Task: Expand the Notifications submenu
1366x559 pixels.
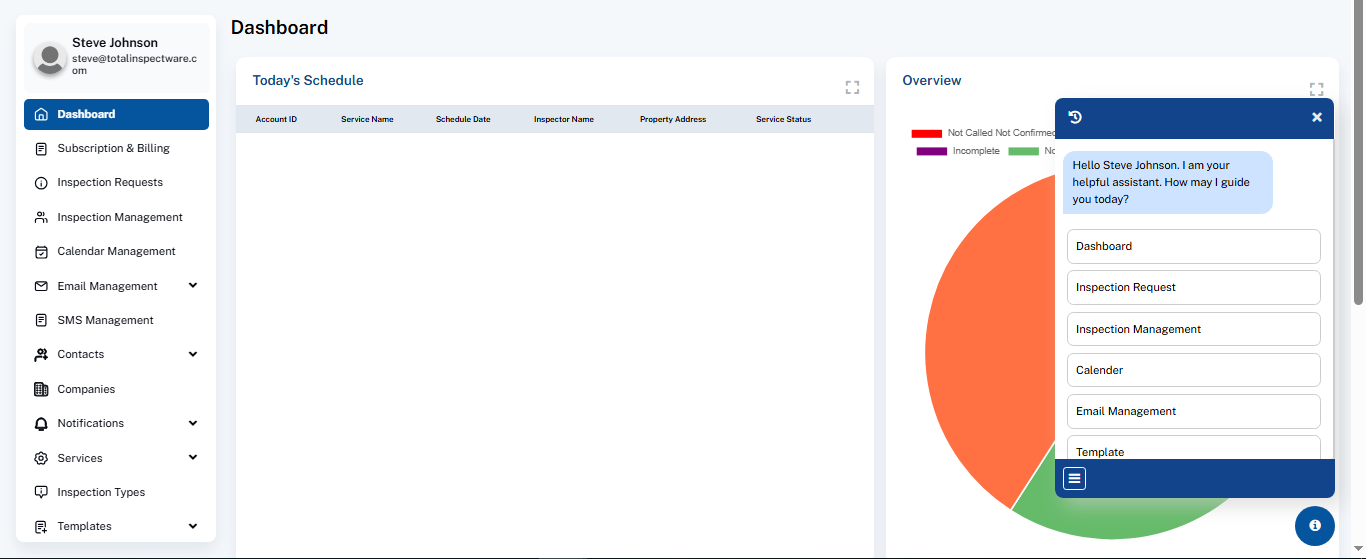Action: pyautogui.click(x=193, y=423)
